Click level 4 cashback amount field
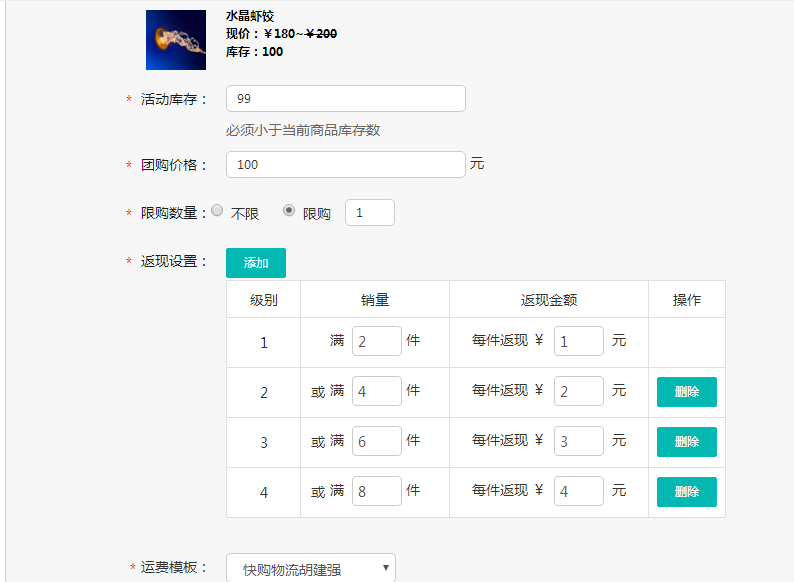Screen dimensions: 794x582 coord(578,491)
